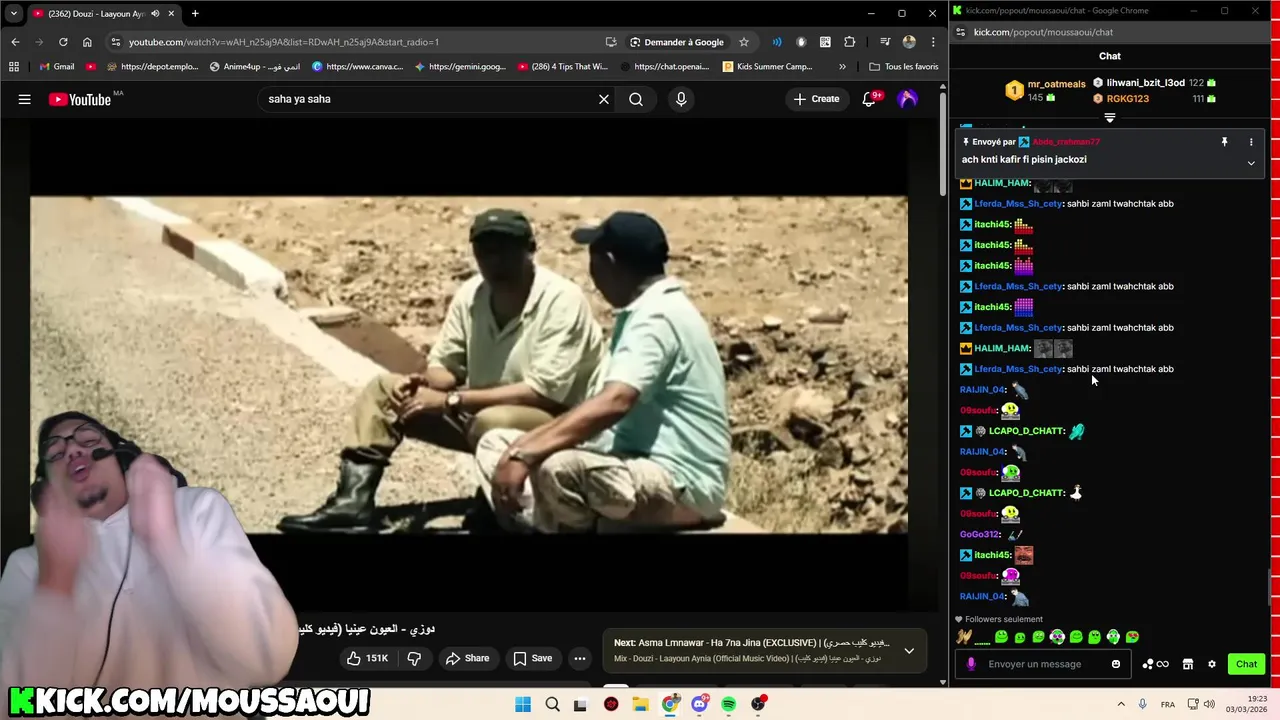
Task: Bookmark this page with the star
Action: pos(744,42)
